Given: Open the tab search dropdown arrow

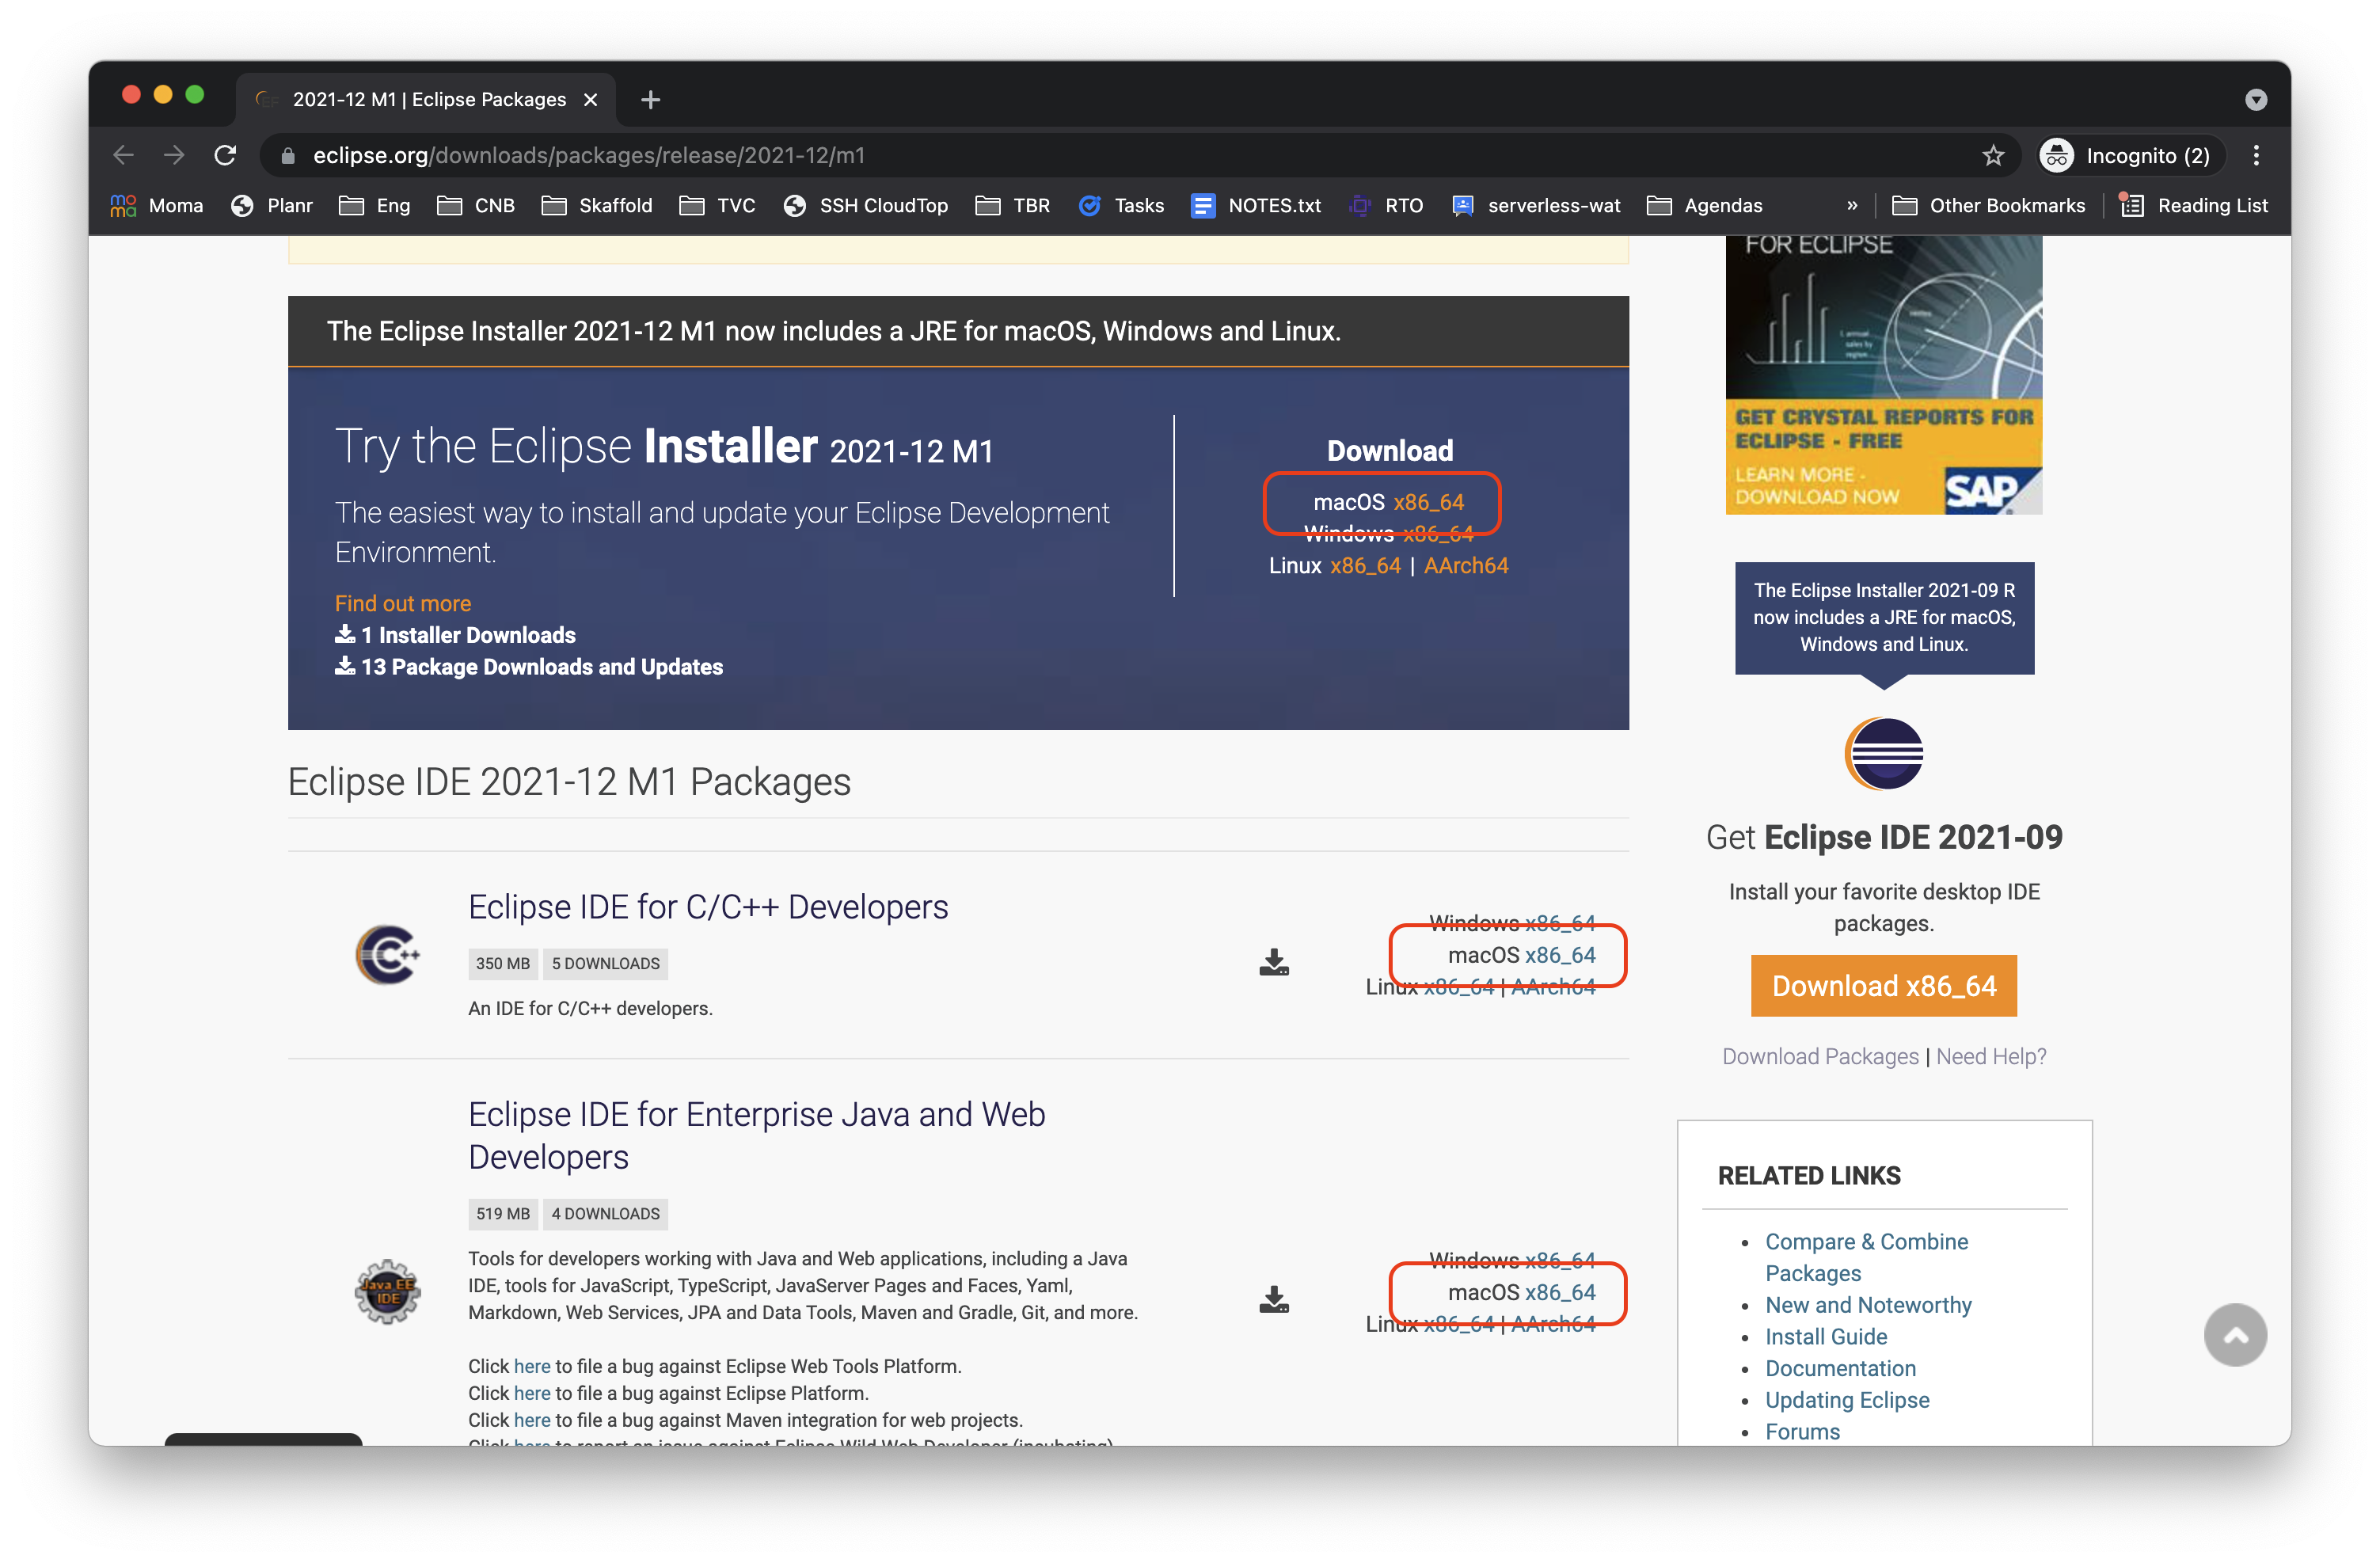Looking at the screenshot, I should point(2255,99).
